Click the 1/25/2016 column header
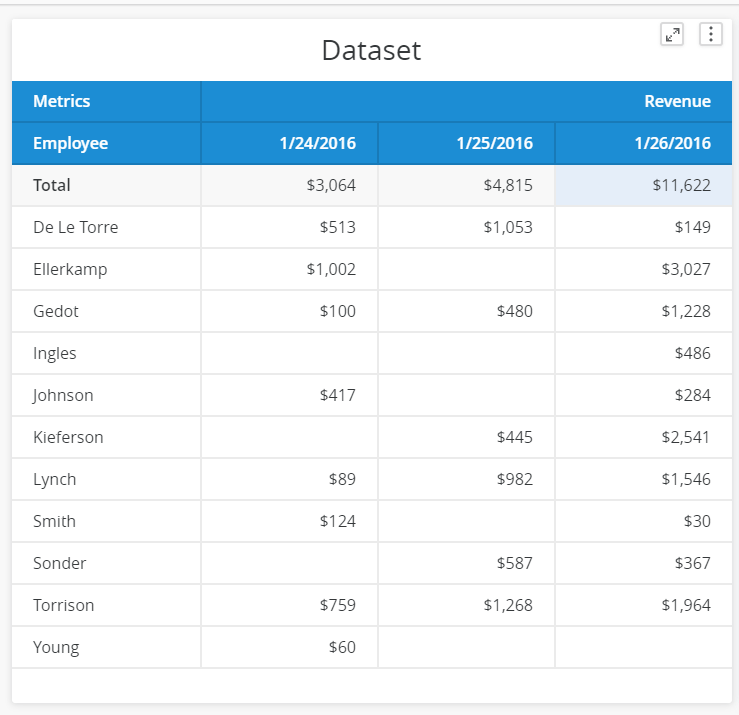The height and width of the screenshot is (715, 739). (x=467, y=143)
